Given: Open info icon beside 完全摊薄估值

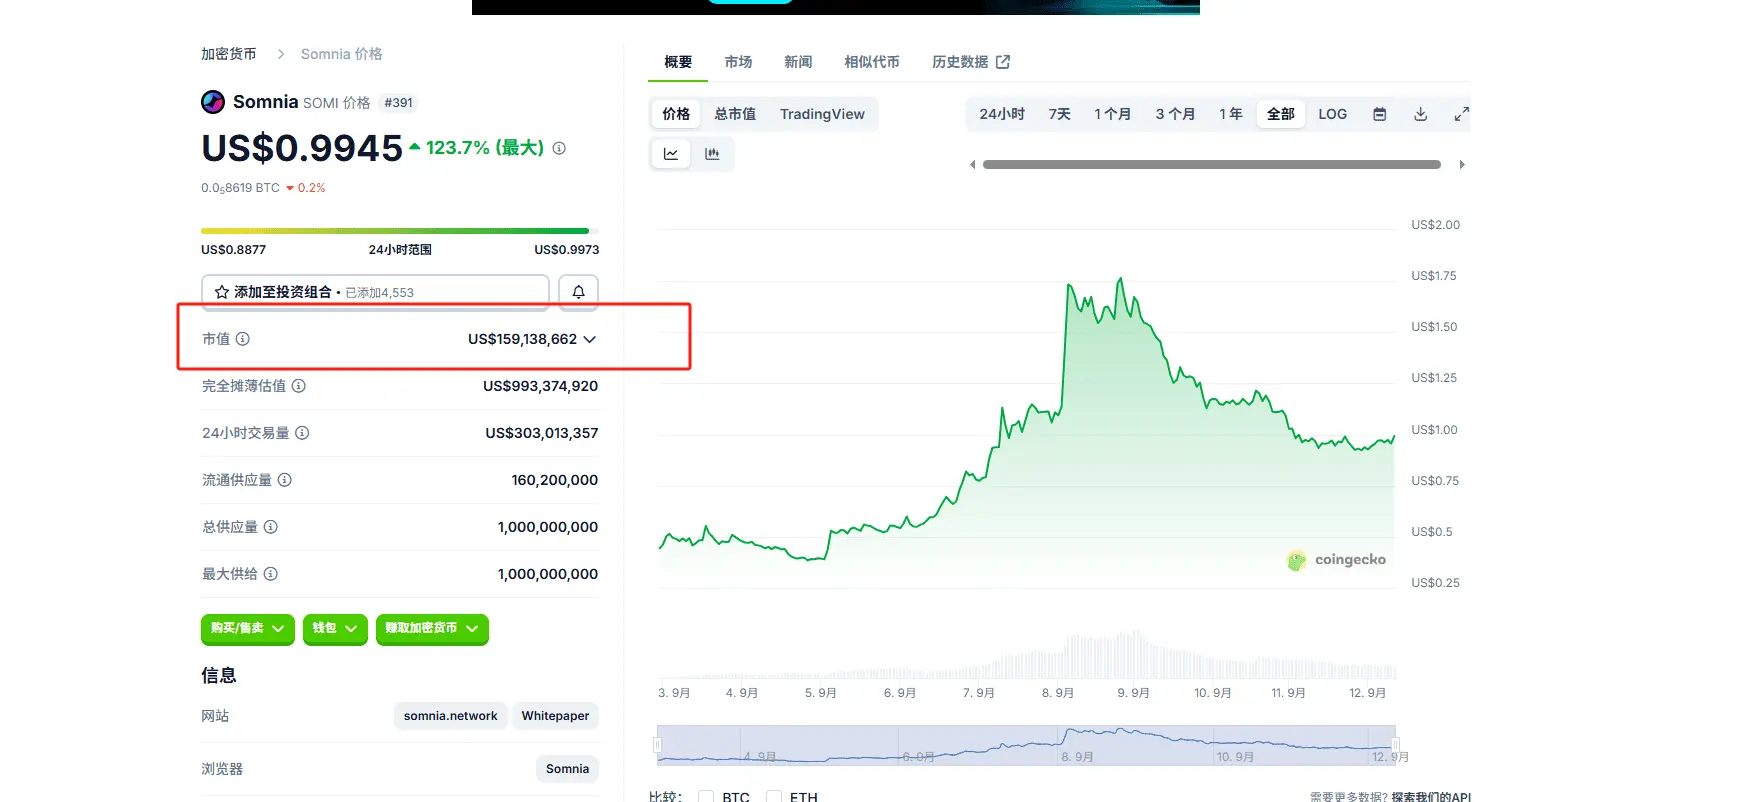Looking at the screenshot, I should [x=299, y=386].
